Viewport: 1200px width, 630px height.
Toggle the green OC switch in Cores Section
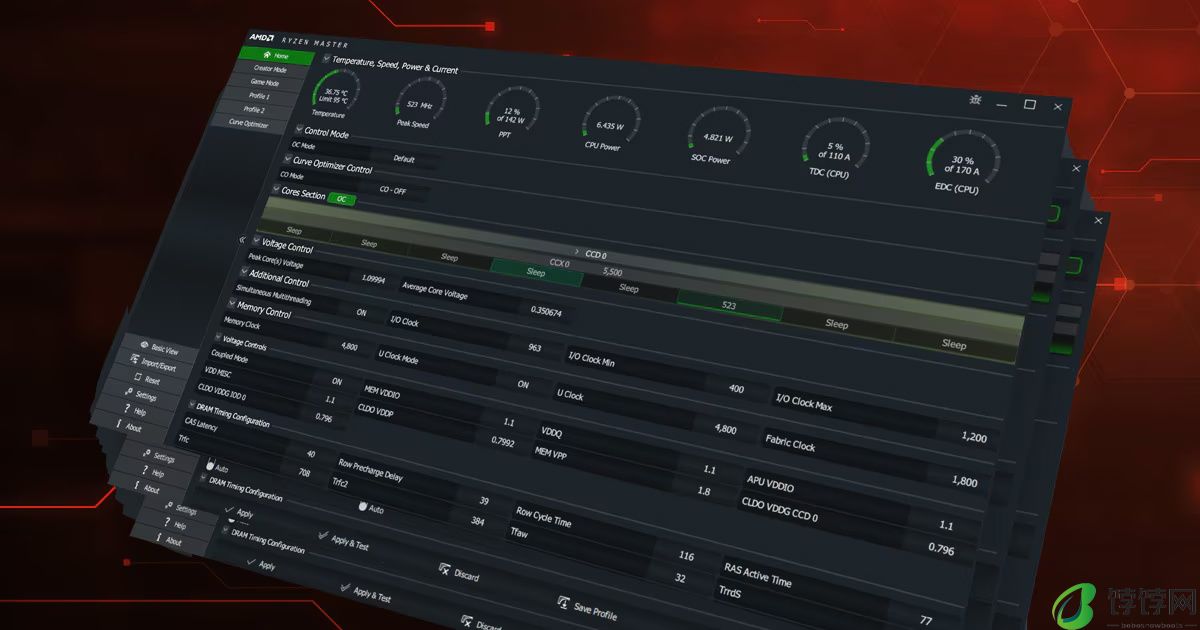pos(342,199)
